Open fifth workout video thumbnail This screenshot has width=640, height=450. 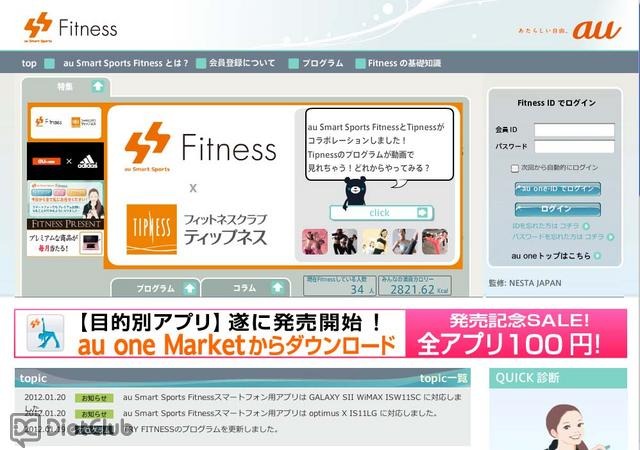[x=435, y=242]
